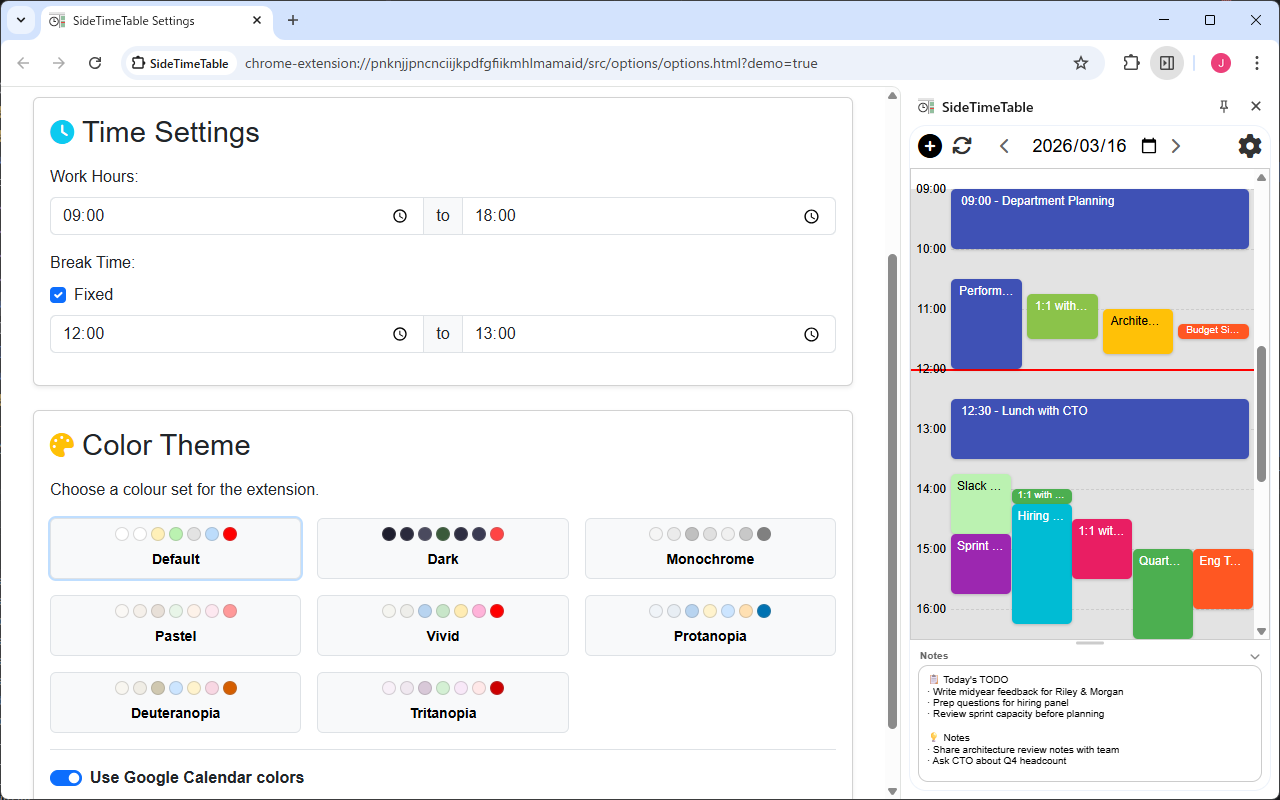Choose the Vivid color theme
The width and height of the screenshot is (1280, 800).
click(443, 625)
